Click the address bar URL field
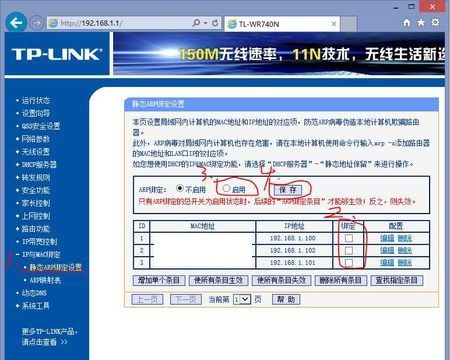 [x=120, y=23]
